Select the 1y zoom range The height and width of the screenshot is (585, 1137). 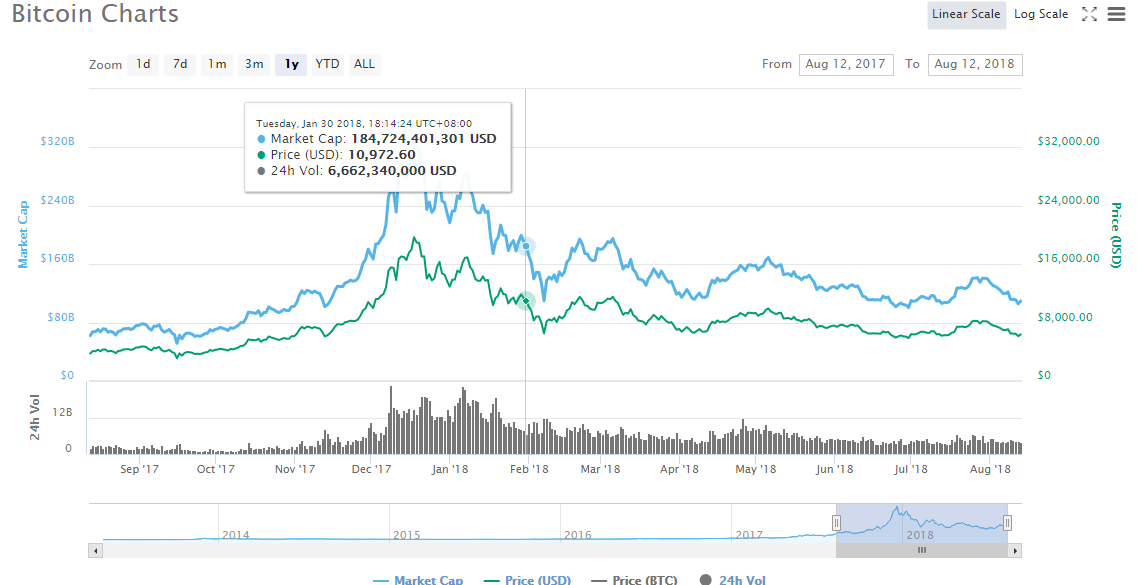291,65
